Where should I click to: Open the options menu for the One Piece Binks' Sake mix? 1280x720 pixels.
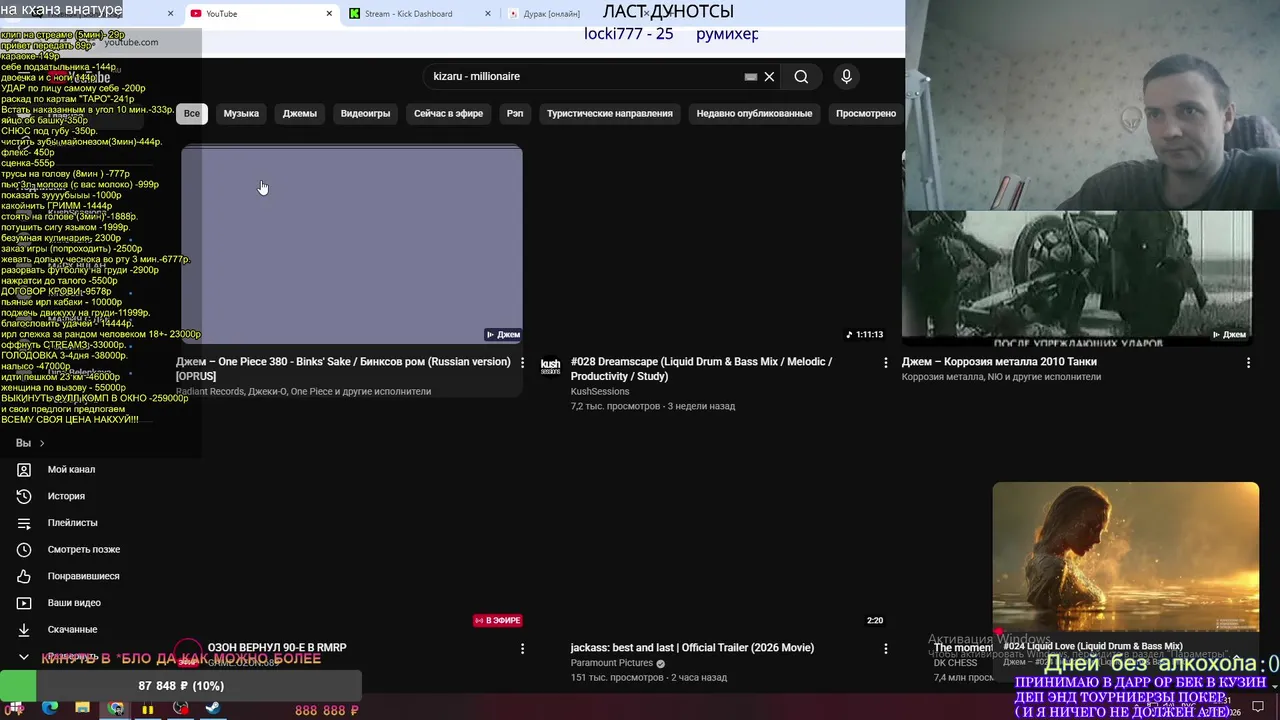pos(522,363)
